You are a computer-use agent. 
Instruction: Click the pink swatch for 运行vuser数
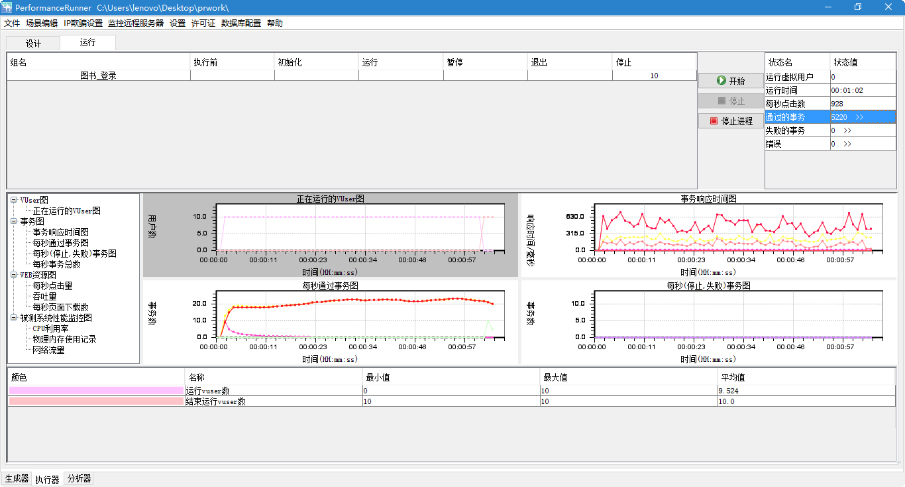pyautogui.click(x=96, y=391)
